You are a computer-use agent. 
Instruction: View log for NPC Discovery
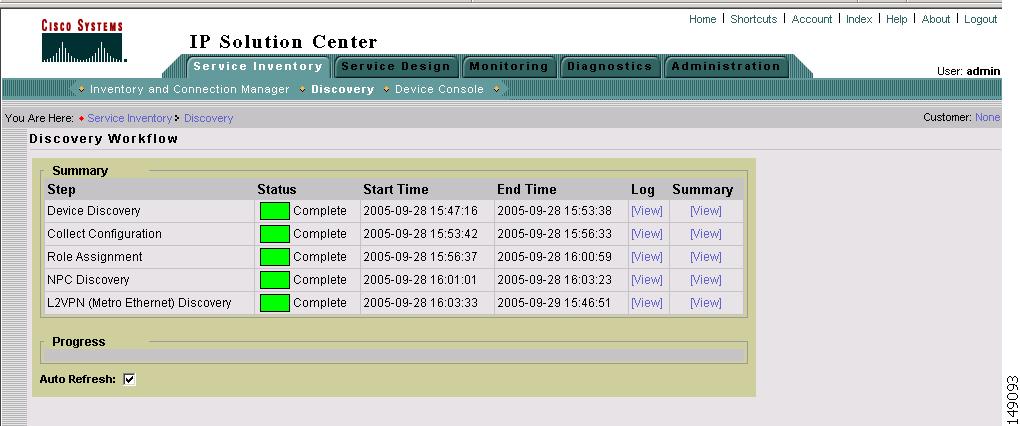[x=647, y=280]
